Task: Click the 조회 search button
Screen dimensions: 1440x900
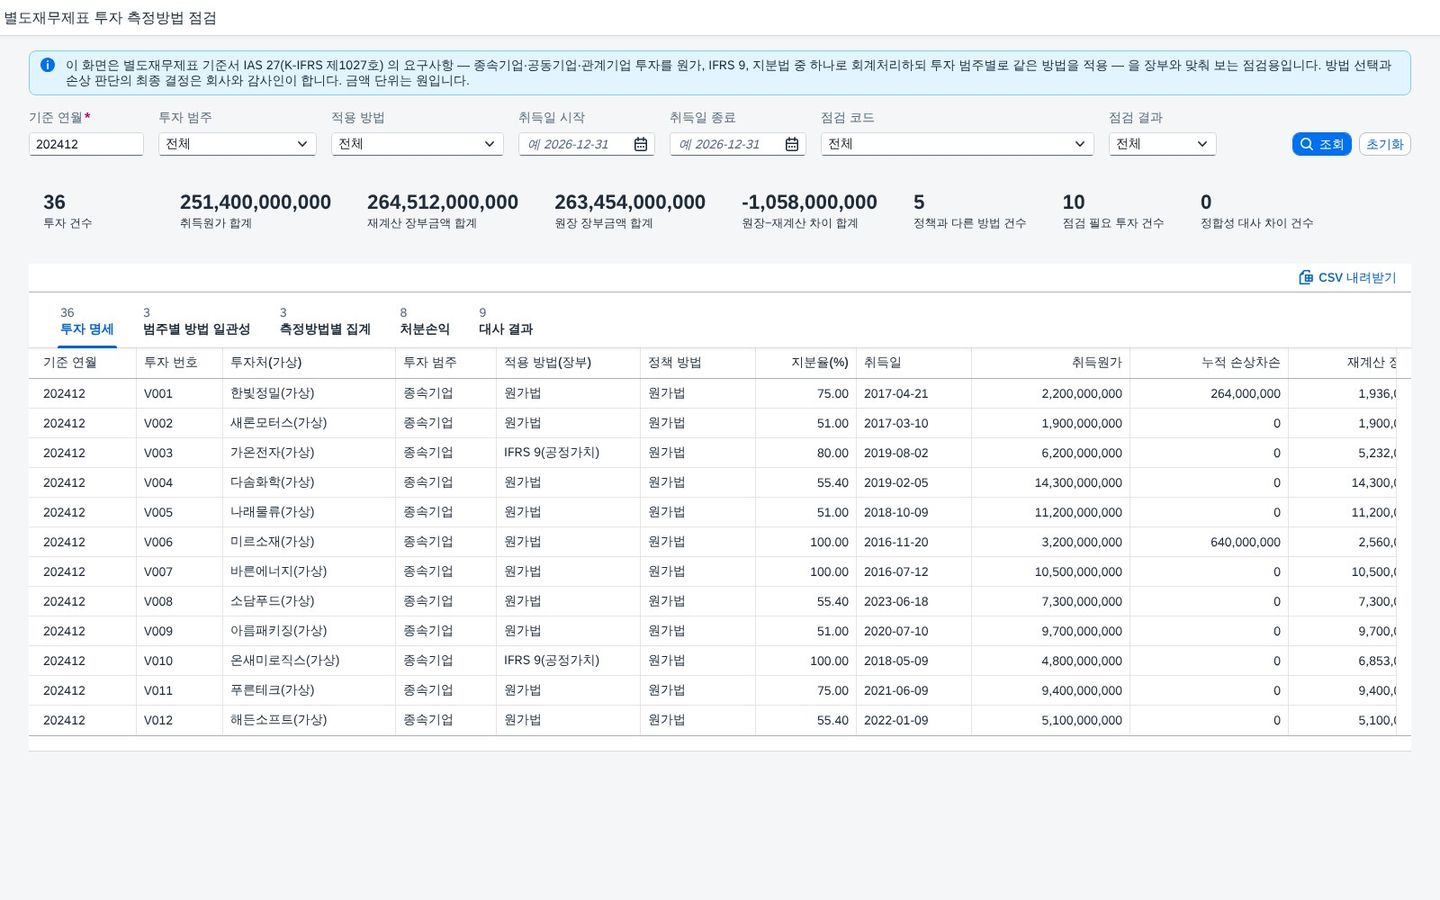Action: (x=1322, y=144)
